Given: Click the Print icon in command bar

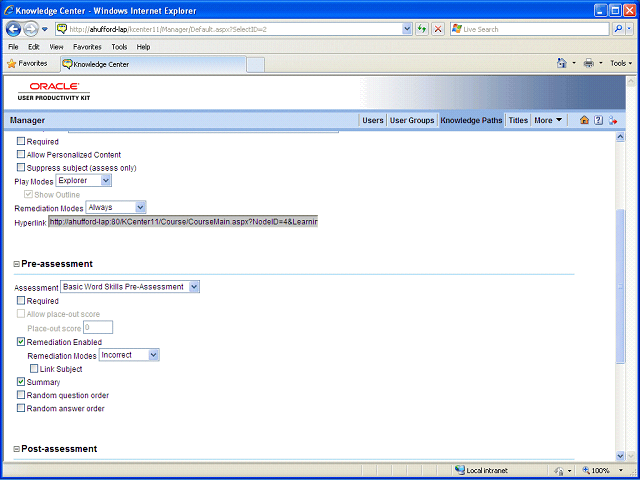Looking at the screenshot, I should pyautogui.click(x=589, y=63).
